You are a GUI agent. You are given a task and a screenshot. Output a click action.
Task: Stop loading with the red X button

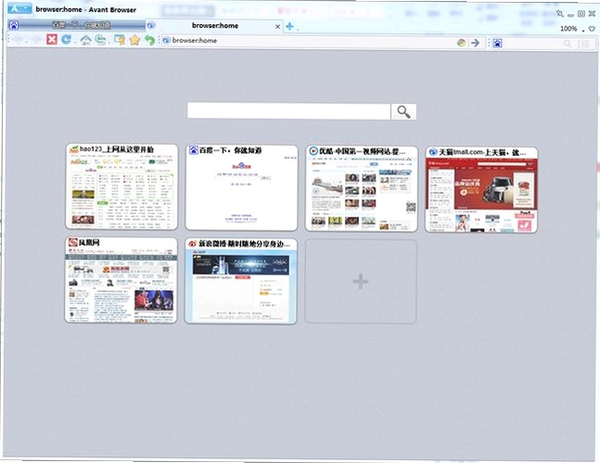(52, 39)
